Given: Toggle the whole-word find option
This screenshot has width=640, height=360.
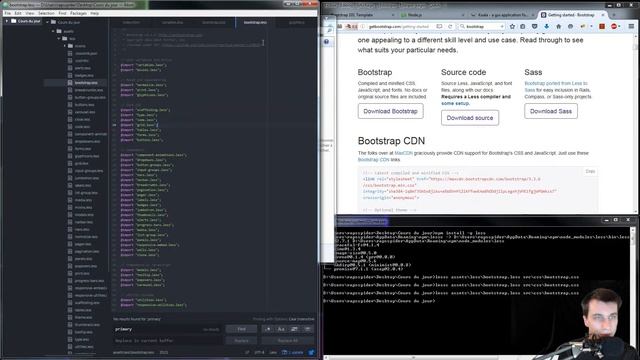Looking at the screenshot, I should [308, 329].
